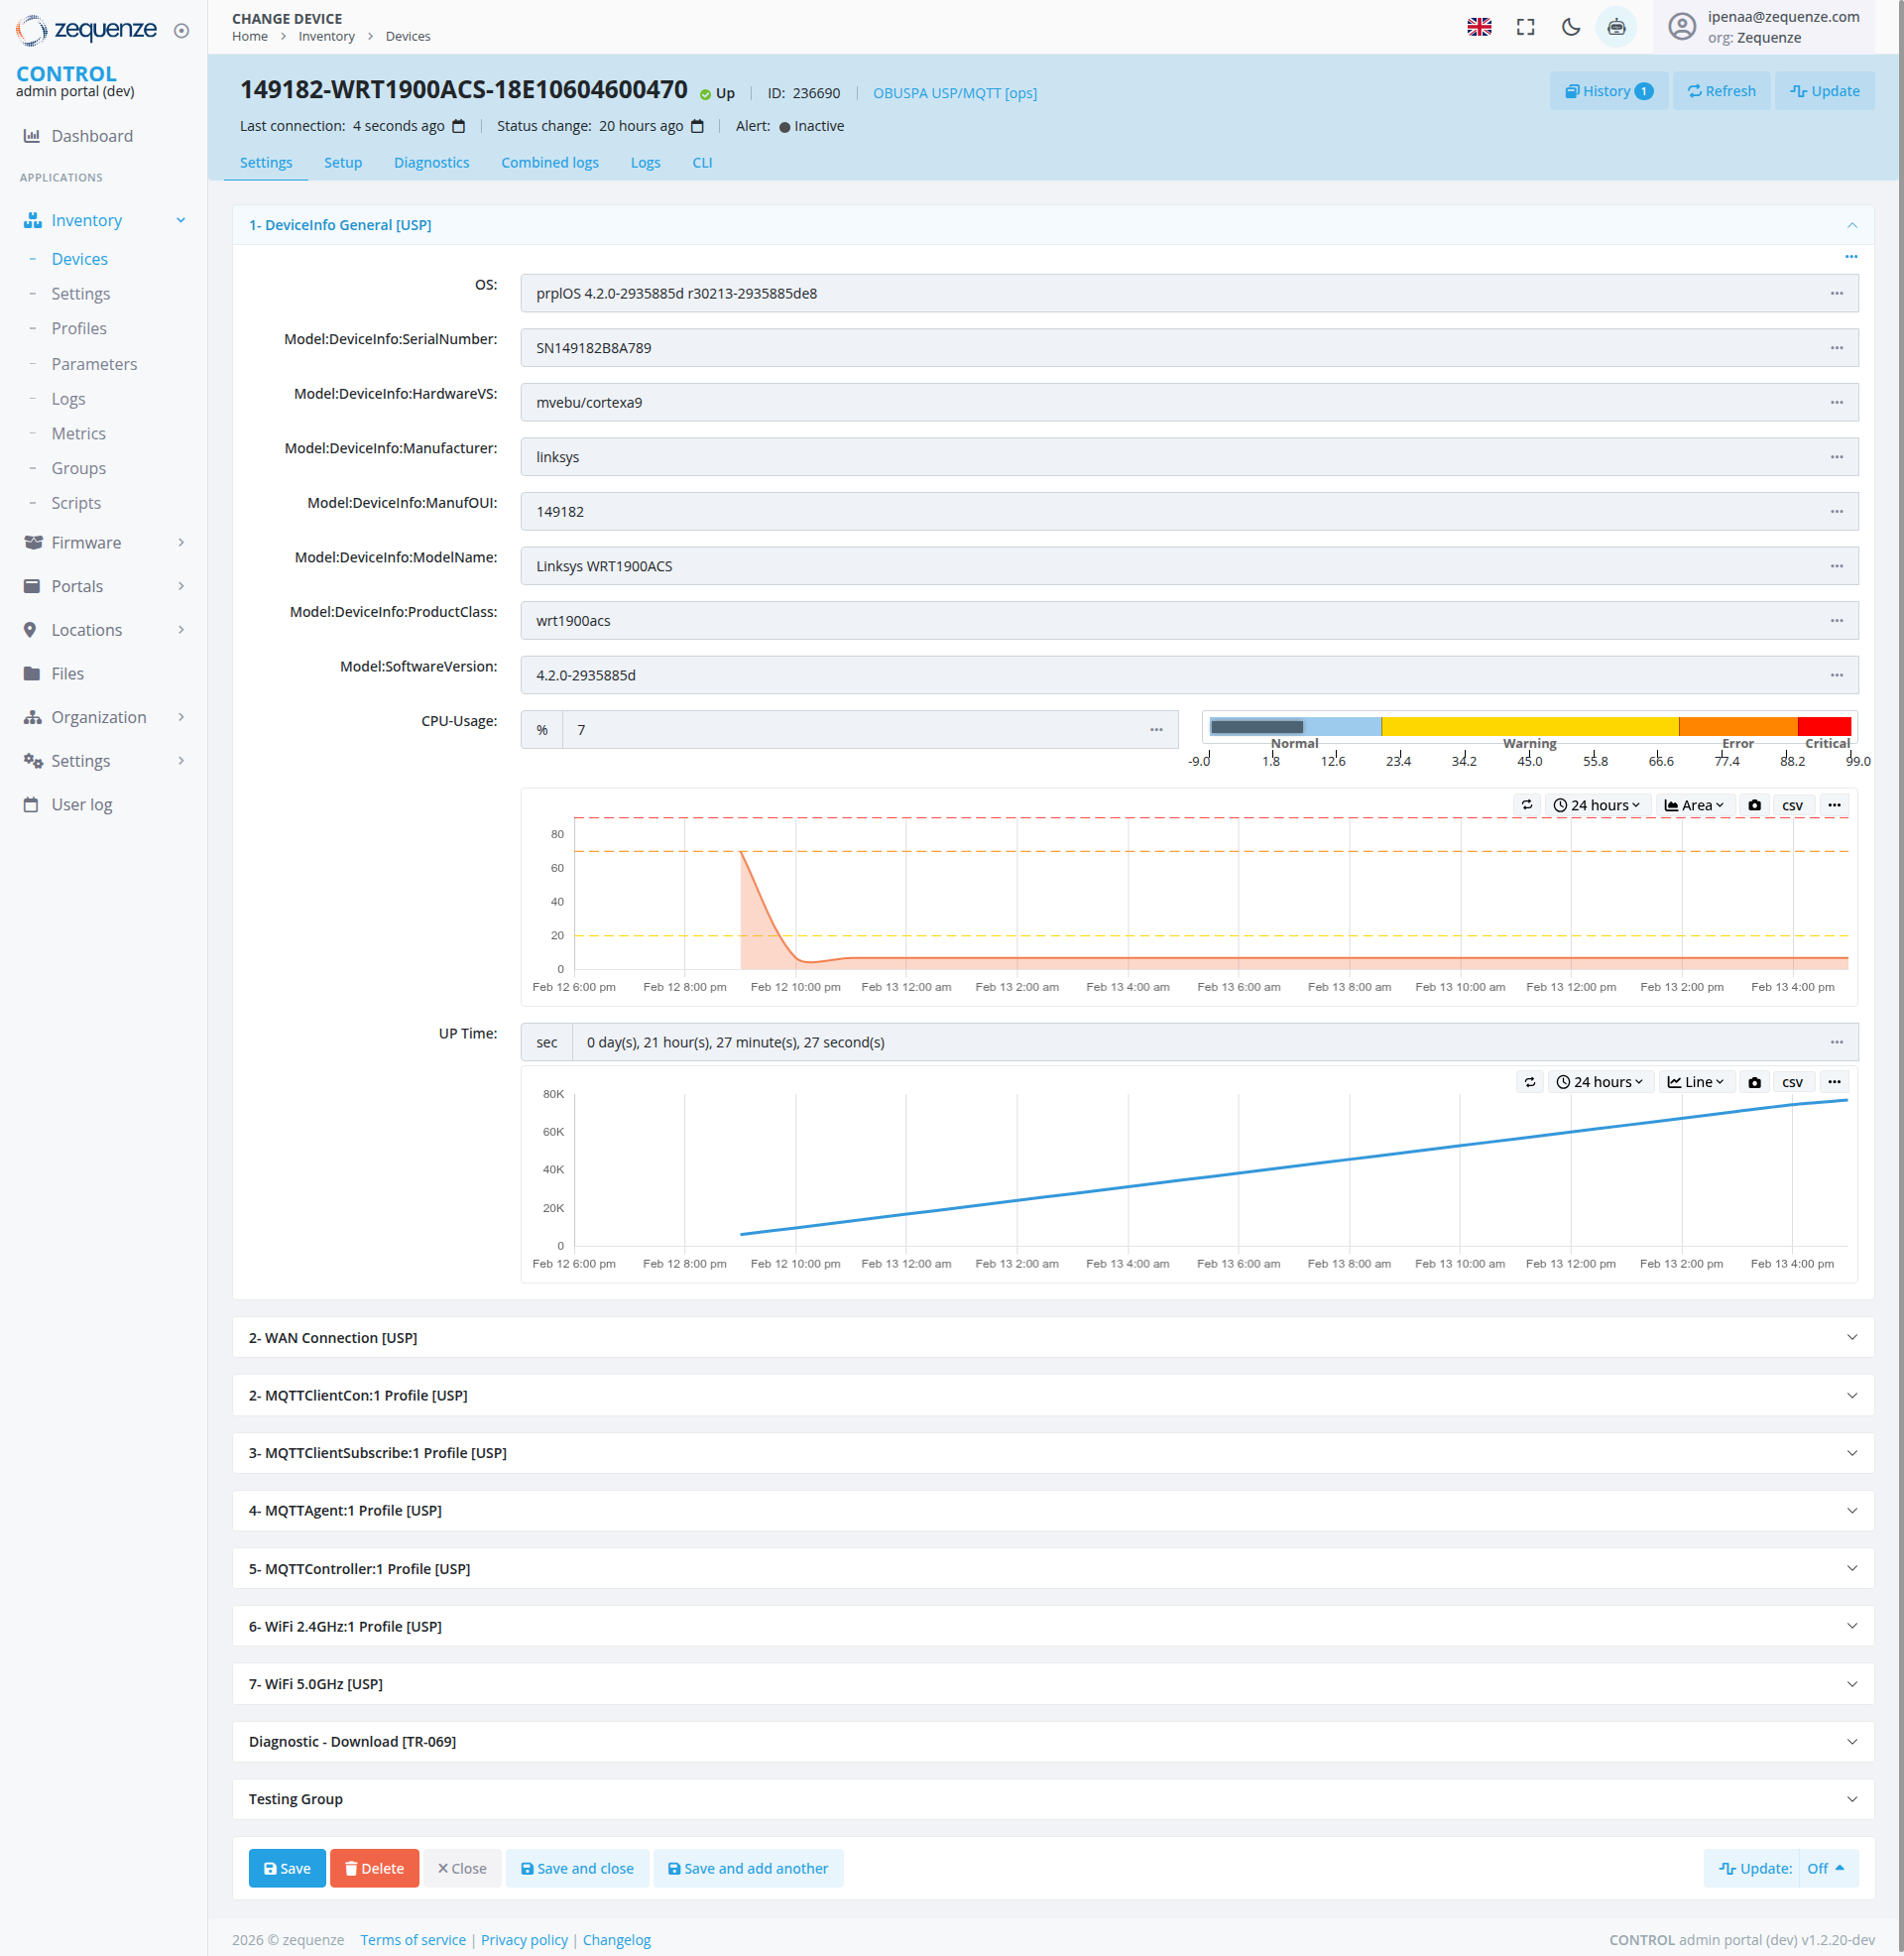Click the CPU usage threshold gauge bar
The image size is (1904, 1956).
(1528, 726)
